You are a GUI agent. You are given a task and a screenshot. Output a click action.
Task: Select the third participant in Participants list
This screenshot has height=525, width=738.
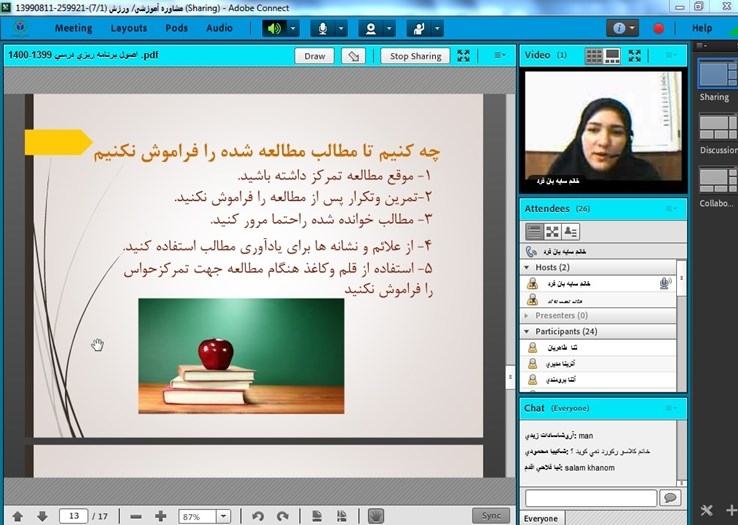pos(598,380)
